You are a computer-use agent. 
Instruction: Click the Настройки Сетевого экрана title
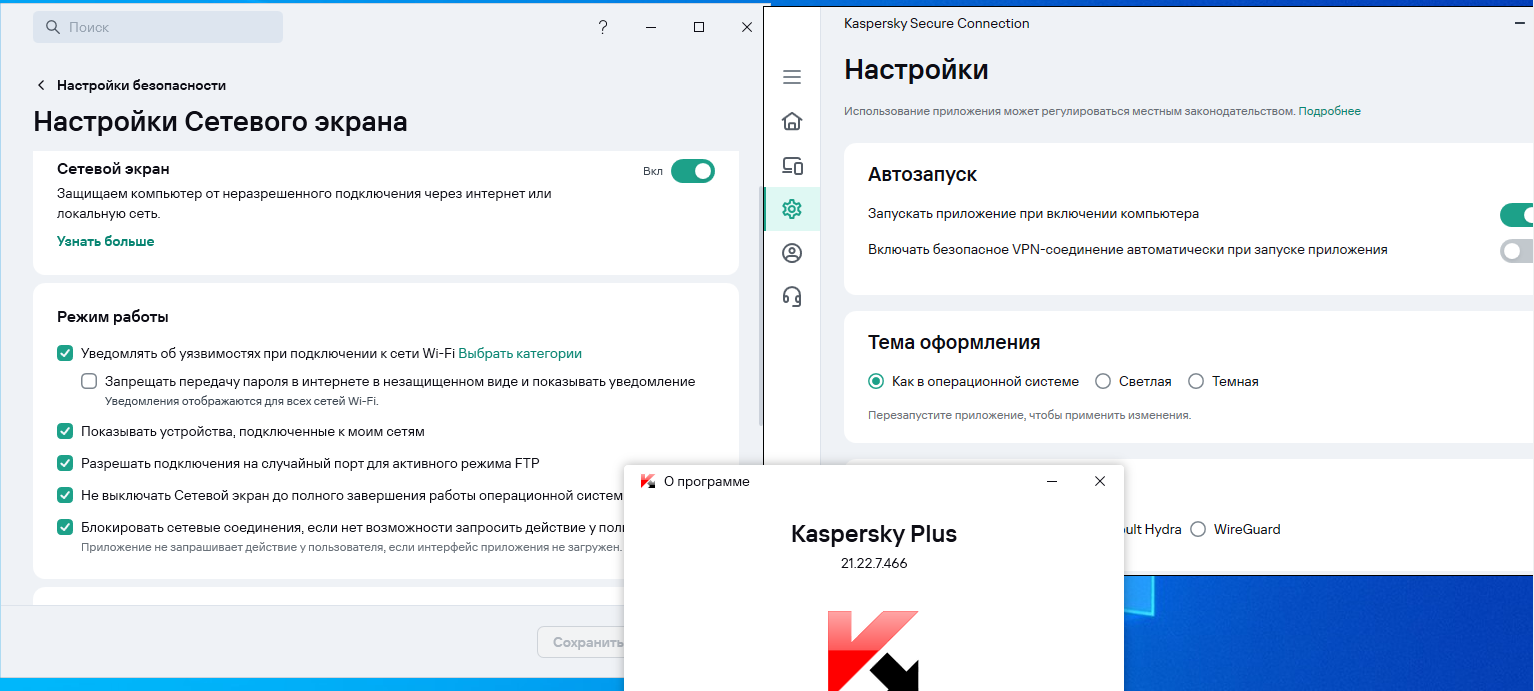tap(220, 122)
